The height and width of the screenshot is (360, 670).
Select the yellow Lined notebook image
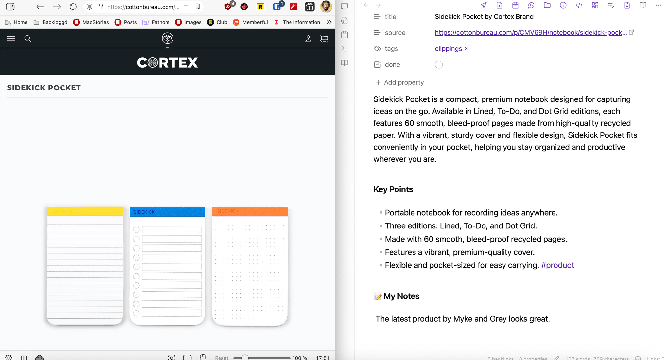click(x=85, y=266)
